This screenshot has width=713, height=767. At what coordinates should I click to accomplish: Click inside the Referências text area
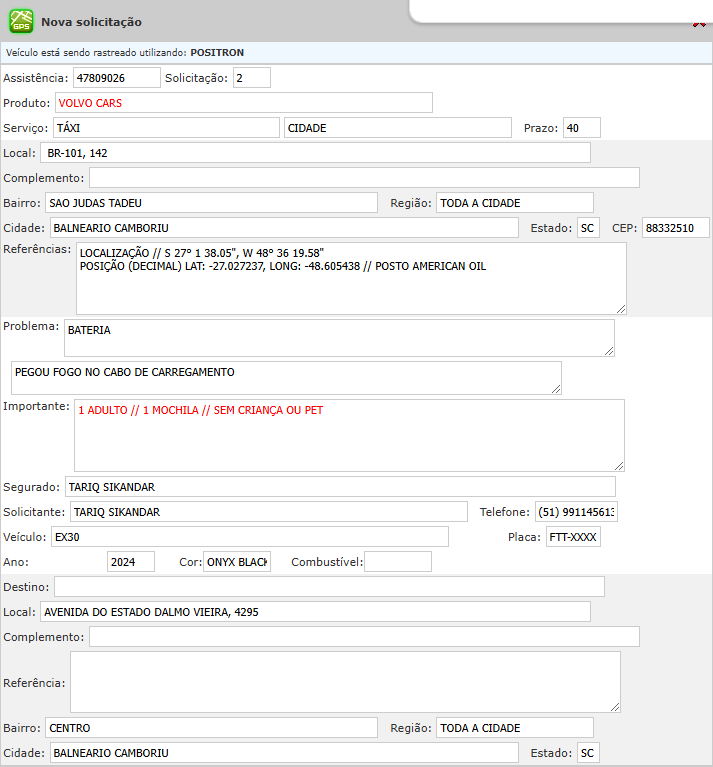350,278
